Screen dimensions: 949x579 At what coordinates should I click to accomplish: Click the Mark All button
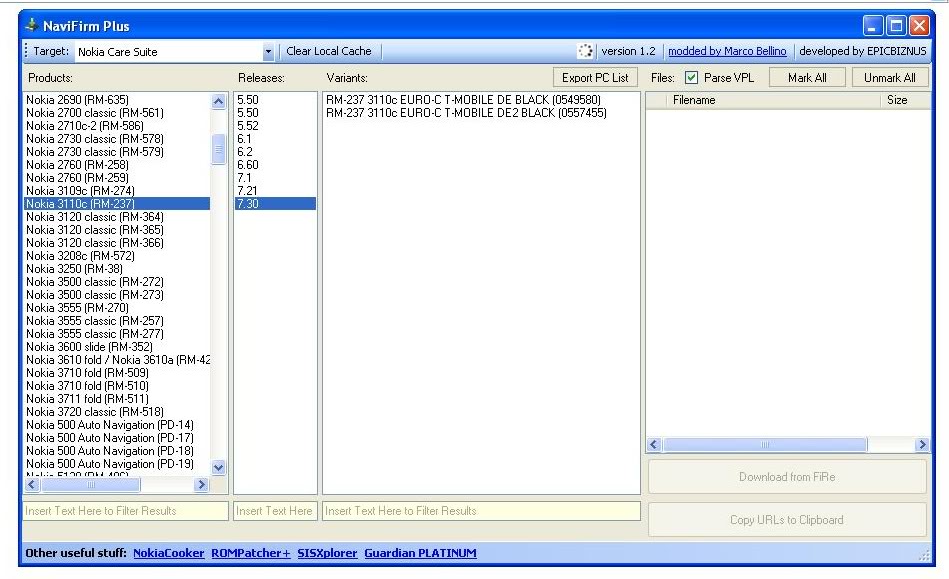[x=807, y=77]
